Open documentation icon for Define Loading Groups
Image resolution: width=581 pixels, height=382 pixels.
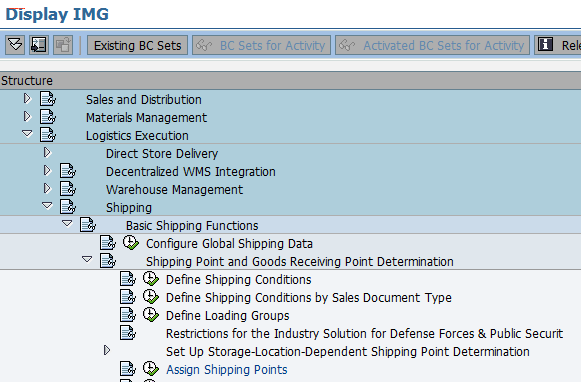coord(128,315)
